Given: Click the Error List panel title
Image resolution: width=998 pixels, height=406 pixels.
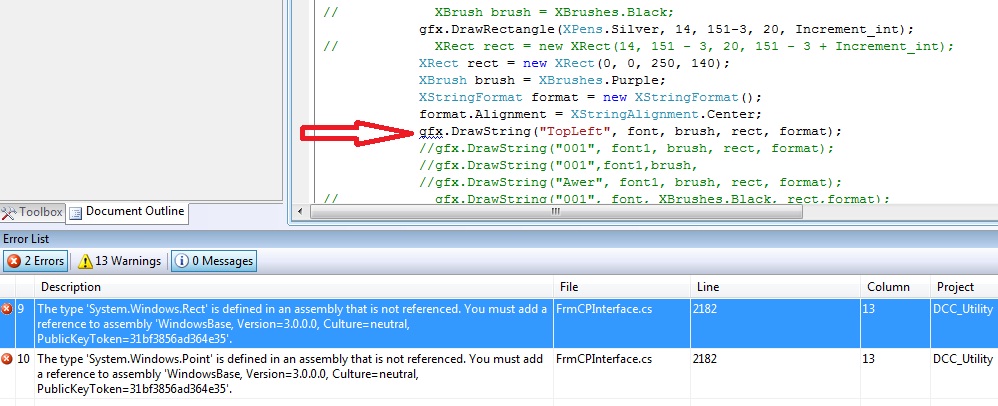Looking at the screenshot, I should click(26, 239).
